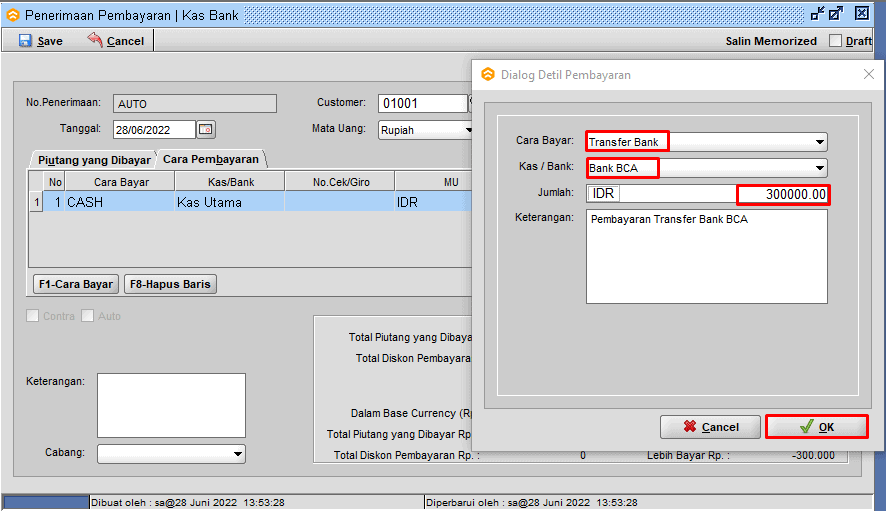
Task: Click the main form Keterangan box
Action: tap(171, 405)
